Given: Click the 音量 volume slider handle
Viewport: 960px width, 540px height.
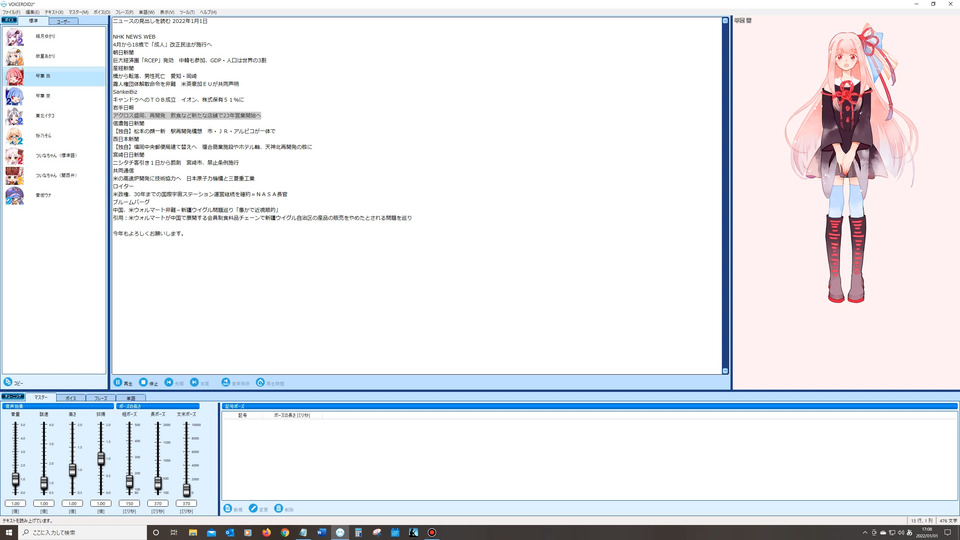Looking at the screenshot, I should coord(15,479).
